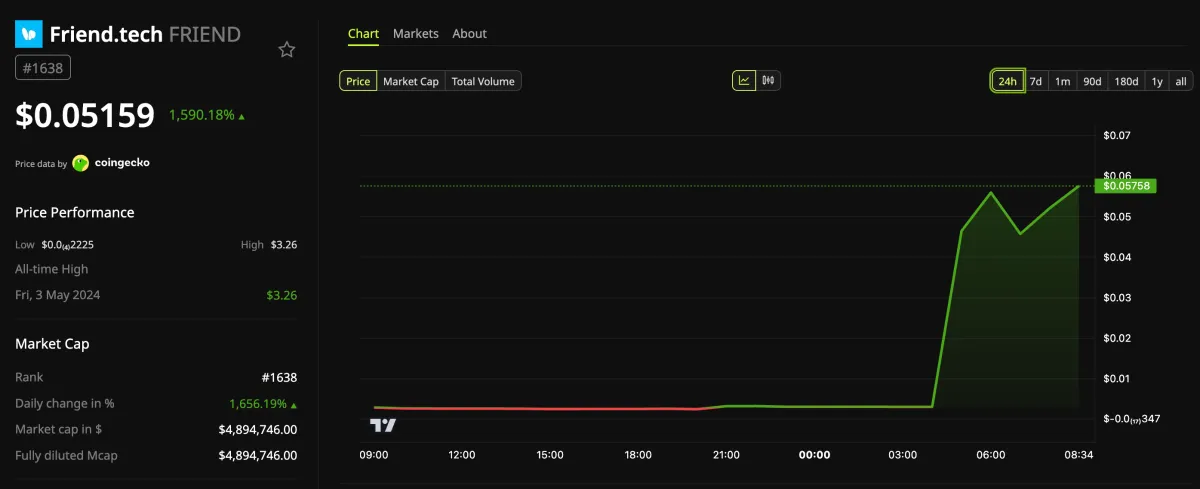Click the Fully diluted Mcap value

pos(258,456)
